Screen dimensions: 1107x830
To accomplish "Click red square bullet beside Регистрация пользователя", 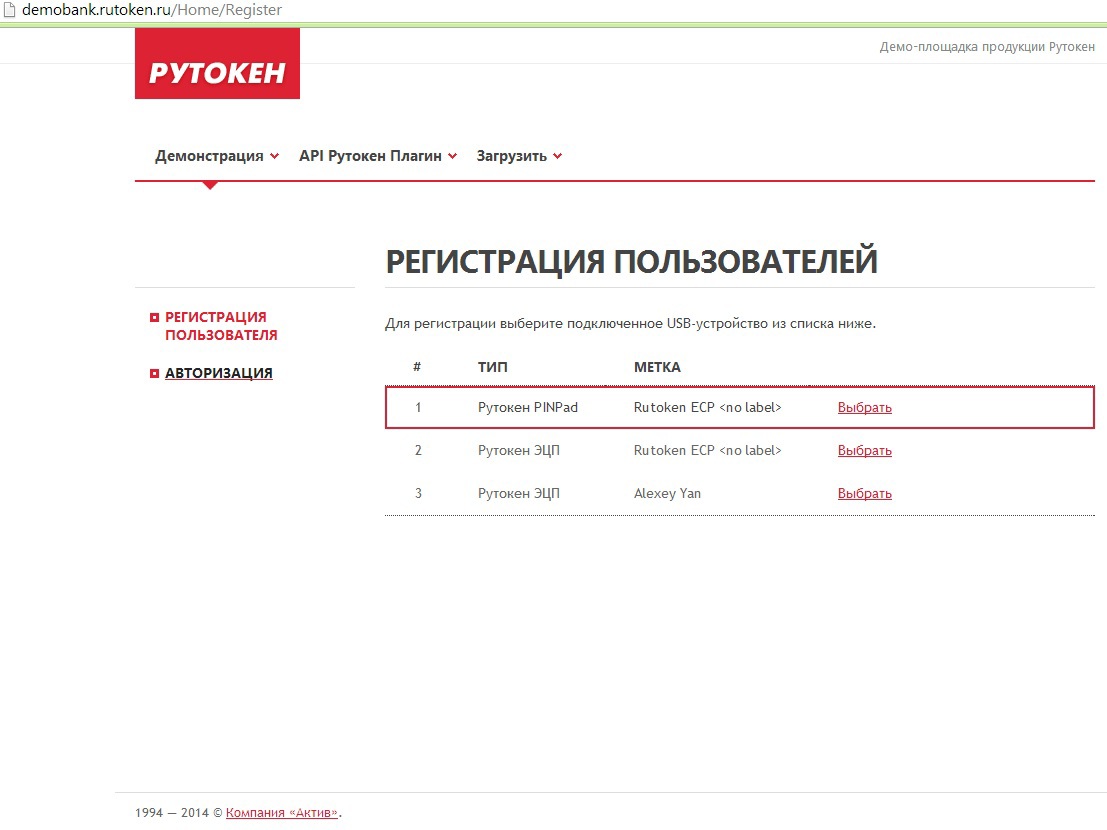I will click(155, 318).
